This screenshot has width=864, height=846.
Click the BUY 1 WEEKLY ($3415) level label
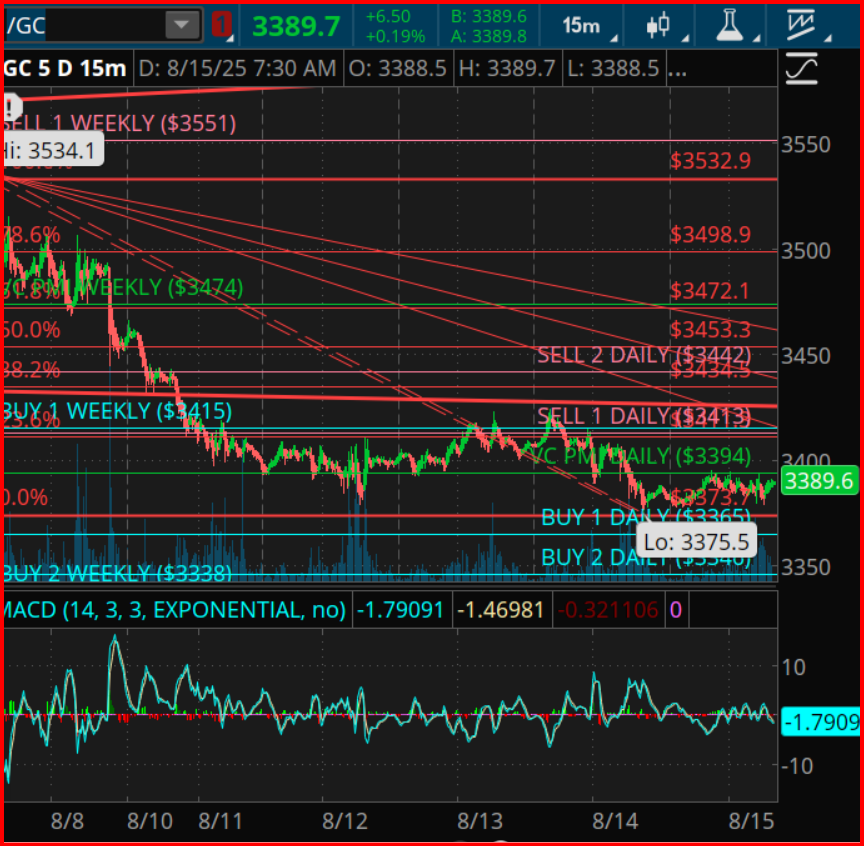click(118, 411)
